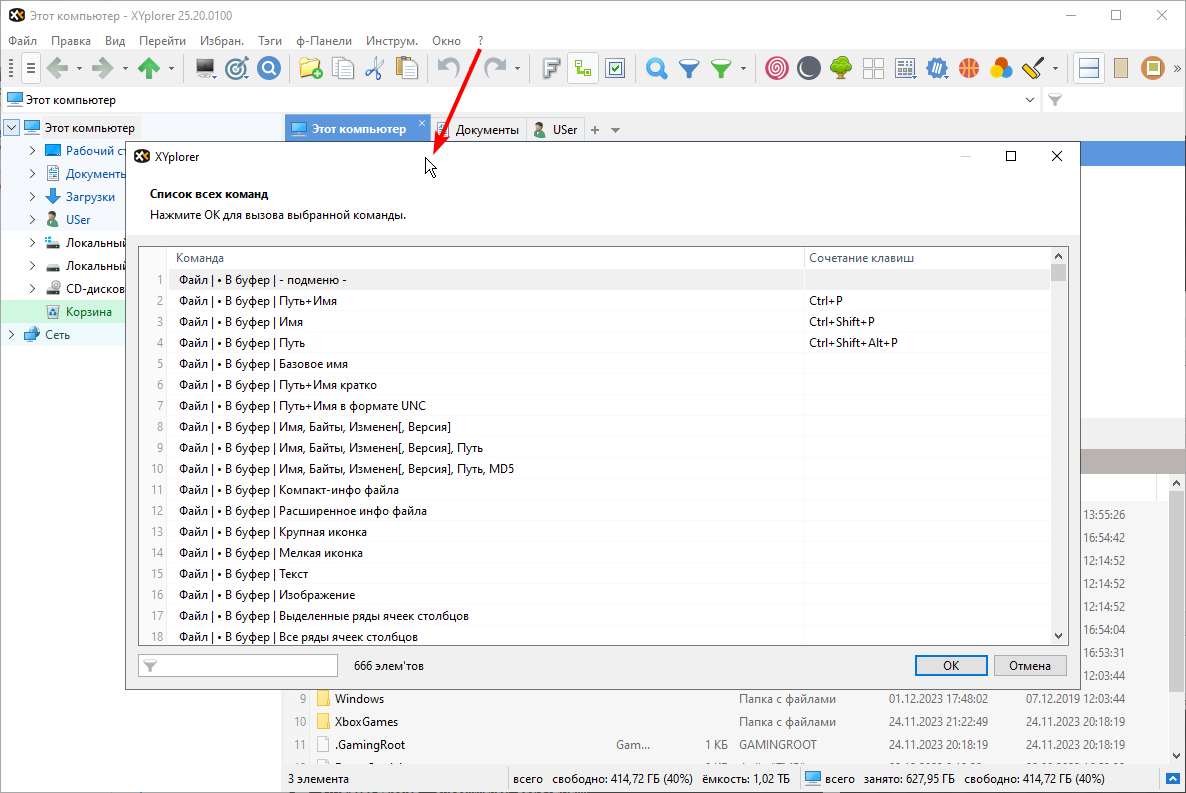1186x793 pixels.
Task: Open dropdown next to Redo icon
Action: [517, 69]
